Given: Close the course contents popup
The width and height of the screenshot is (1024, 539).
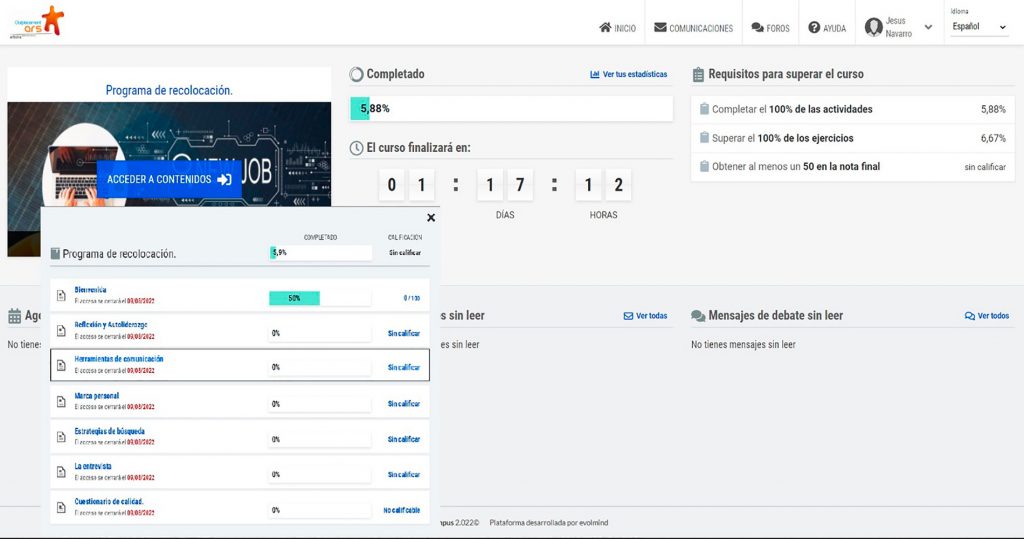Looking at the screenshot, I should [x=431, y=217].
